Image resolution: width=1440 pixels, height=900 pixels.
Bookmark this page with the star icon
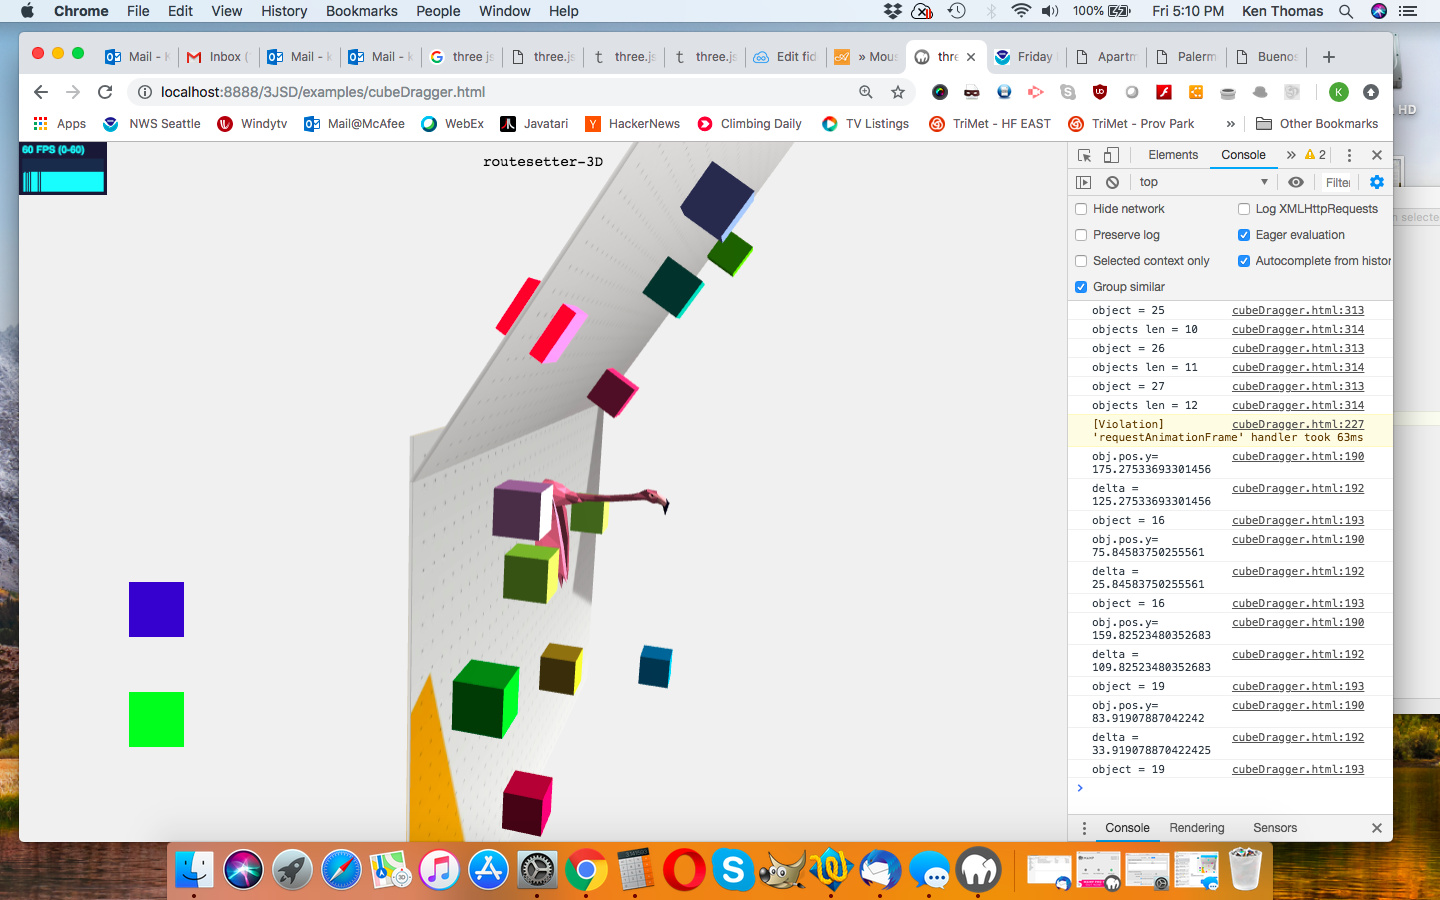[898, 92]
